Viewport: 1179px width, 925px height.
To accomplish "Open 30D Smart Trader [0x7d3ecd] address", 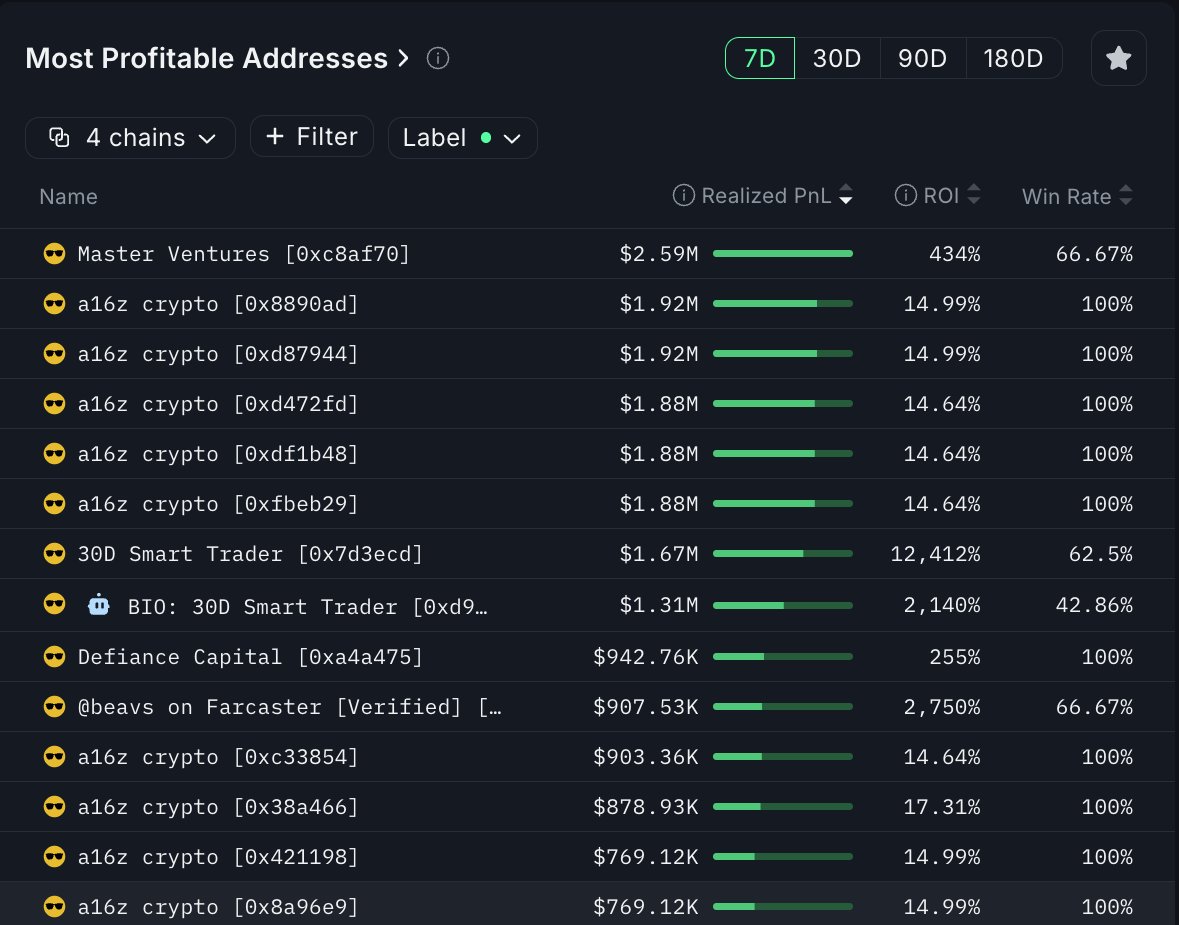I will [250, 554].
